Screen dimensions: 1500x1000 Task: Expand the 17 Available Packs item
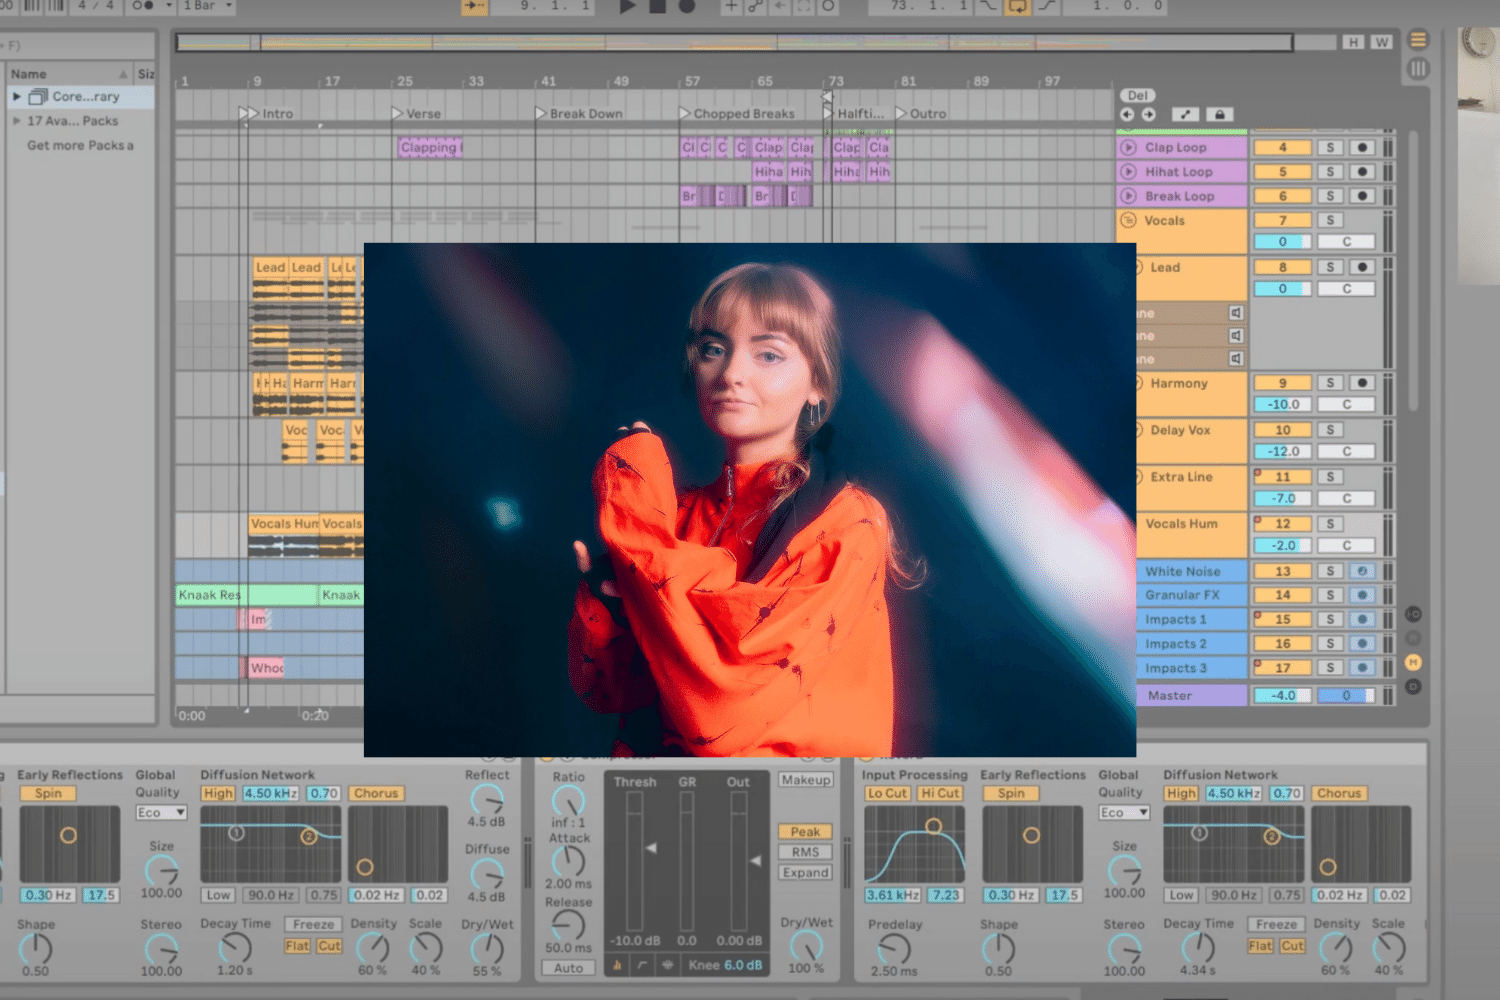pos(17,121)
